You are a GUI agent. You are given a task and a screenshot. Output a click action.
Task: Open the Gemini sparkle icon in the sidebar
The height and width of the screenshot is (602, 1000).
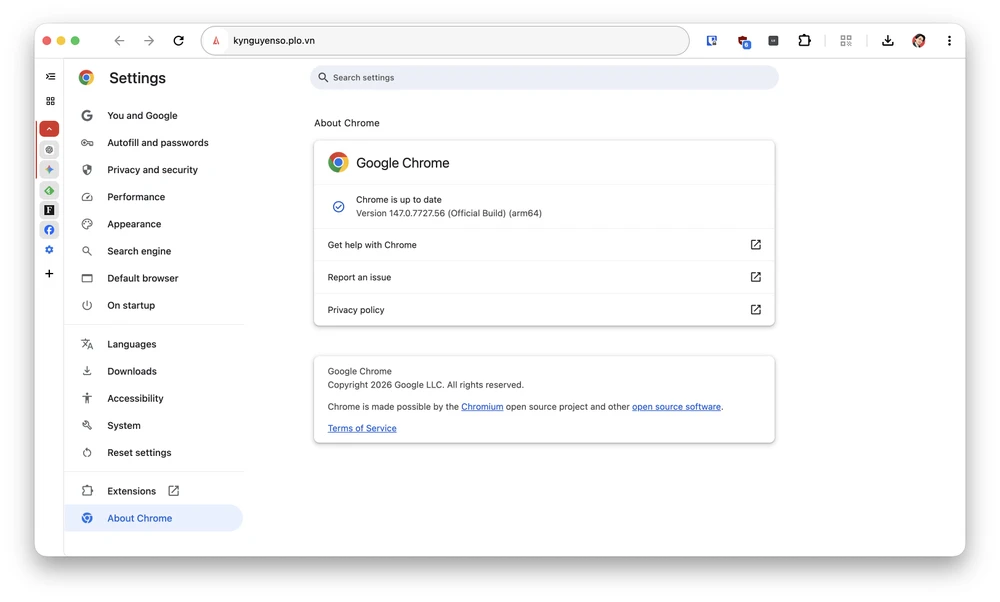49,169
